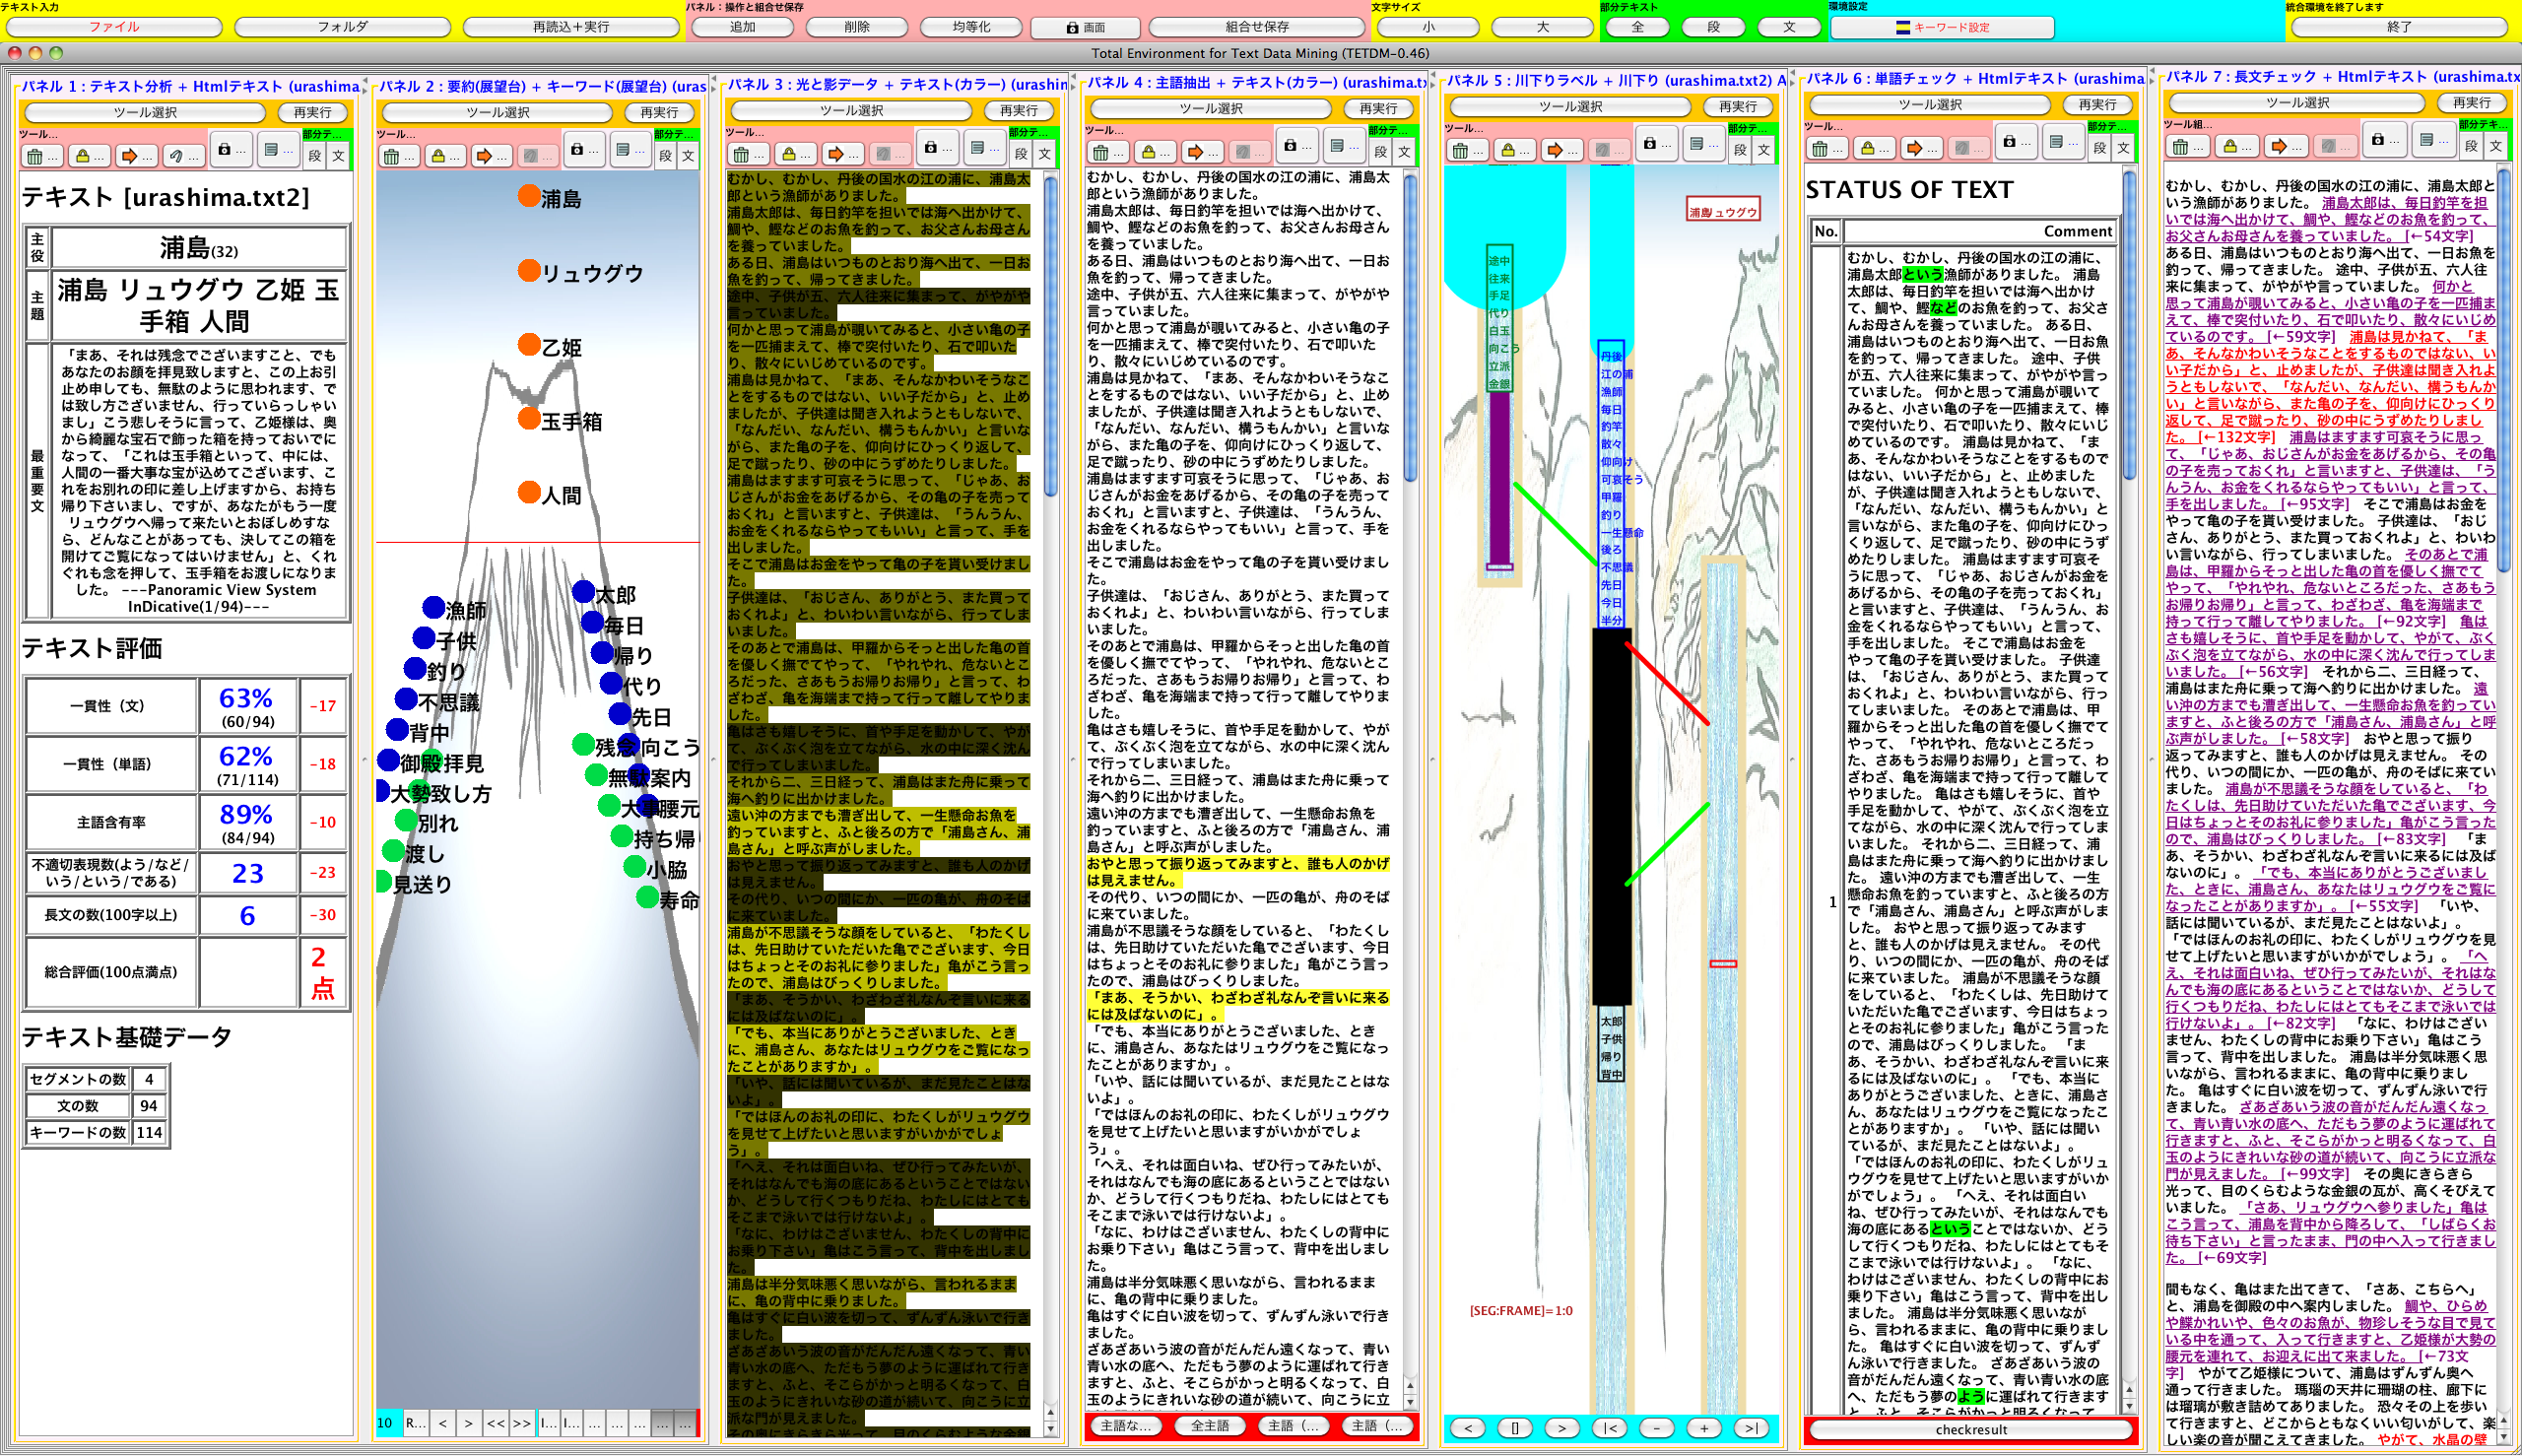Click the orange arrow icon in Panel 3

(x=840, y=154)
